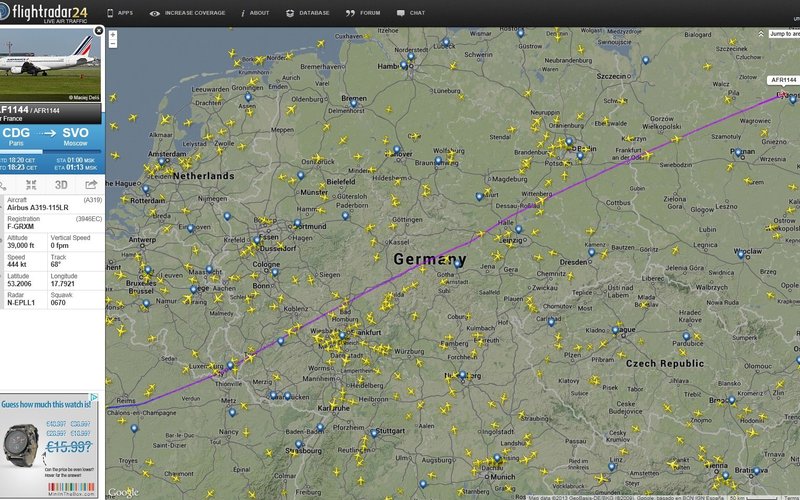
Task: Click the Leipzig airport pin
Action: [x=518, y=230]
